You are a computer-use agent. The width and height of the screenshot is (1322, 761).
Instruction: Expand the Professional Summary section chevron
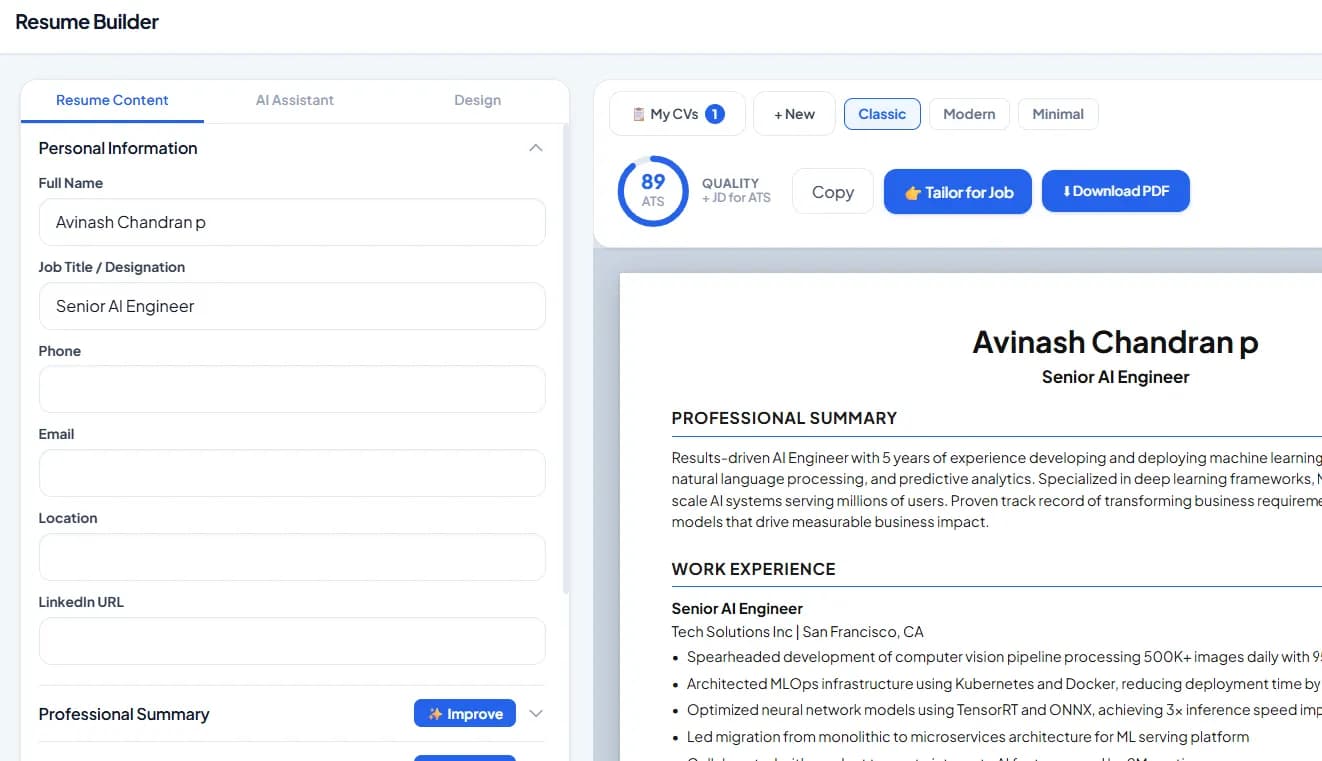[536, 714]
